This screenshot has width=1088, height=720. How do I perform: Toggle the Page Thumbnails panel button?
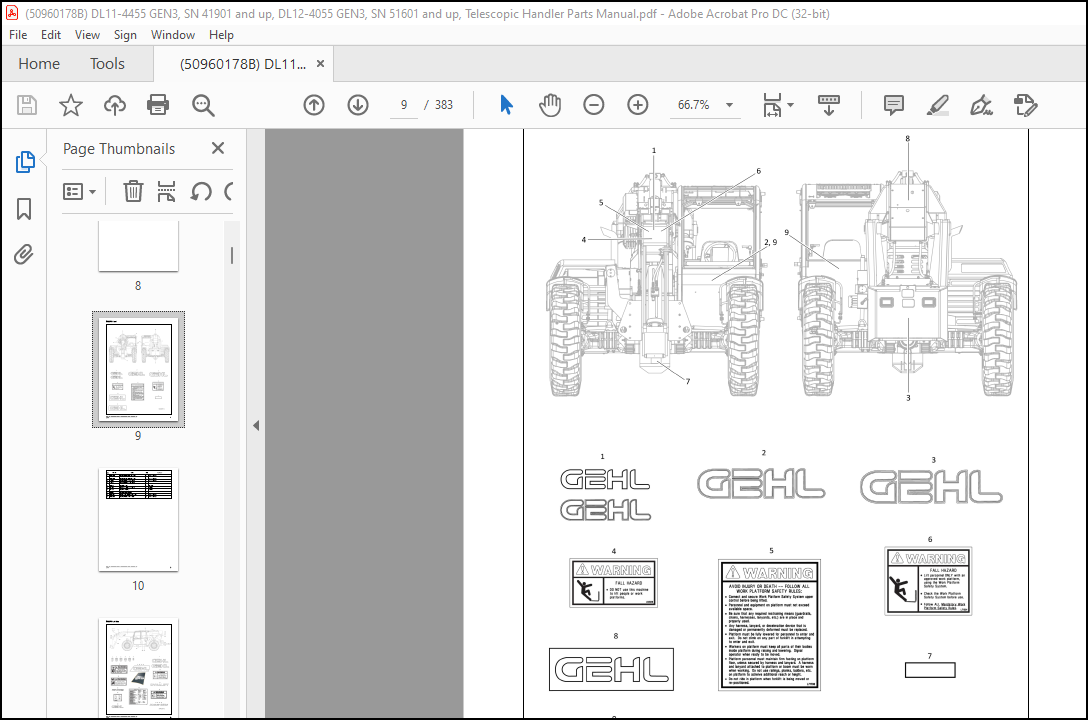[24, 162]
